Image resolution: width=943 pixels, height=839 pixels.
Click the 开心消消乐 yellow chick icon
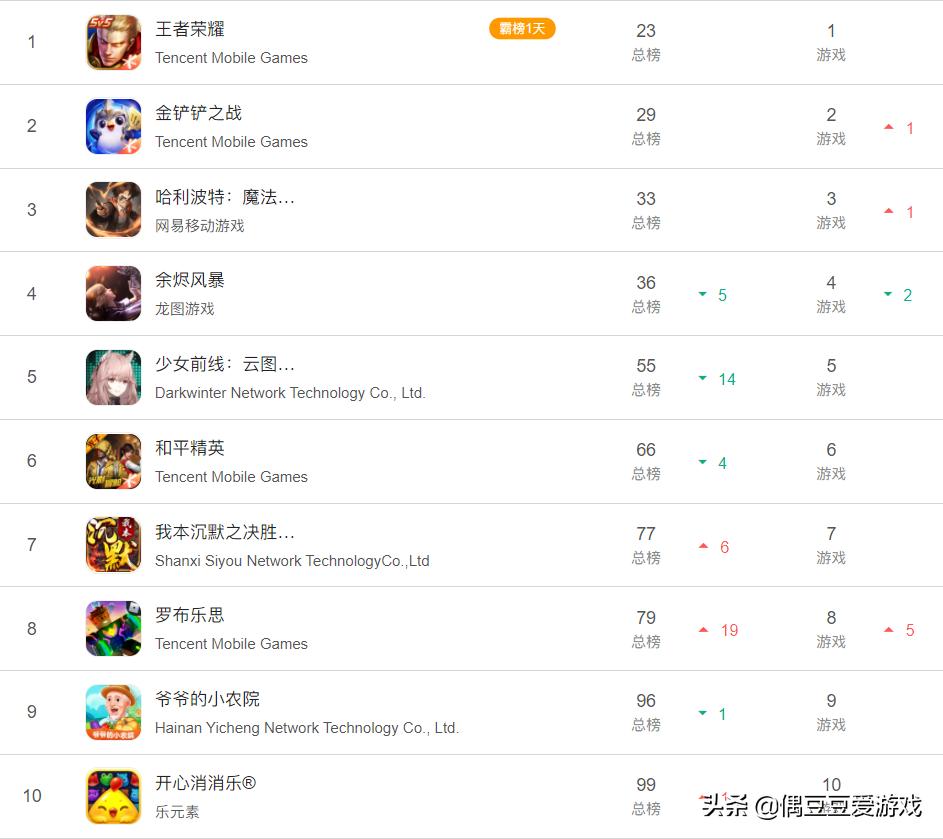pos(114,796)
